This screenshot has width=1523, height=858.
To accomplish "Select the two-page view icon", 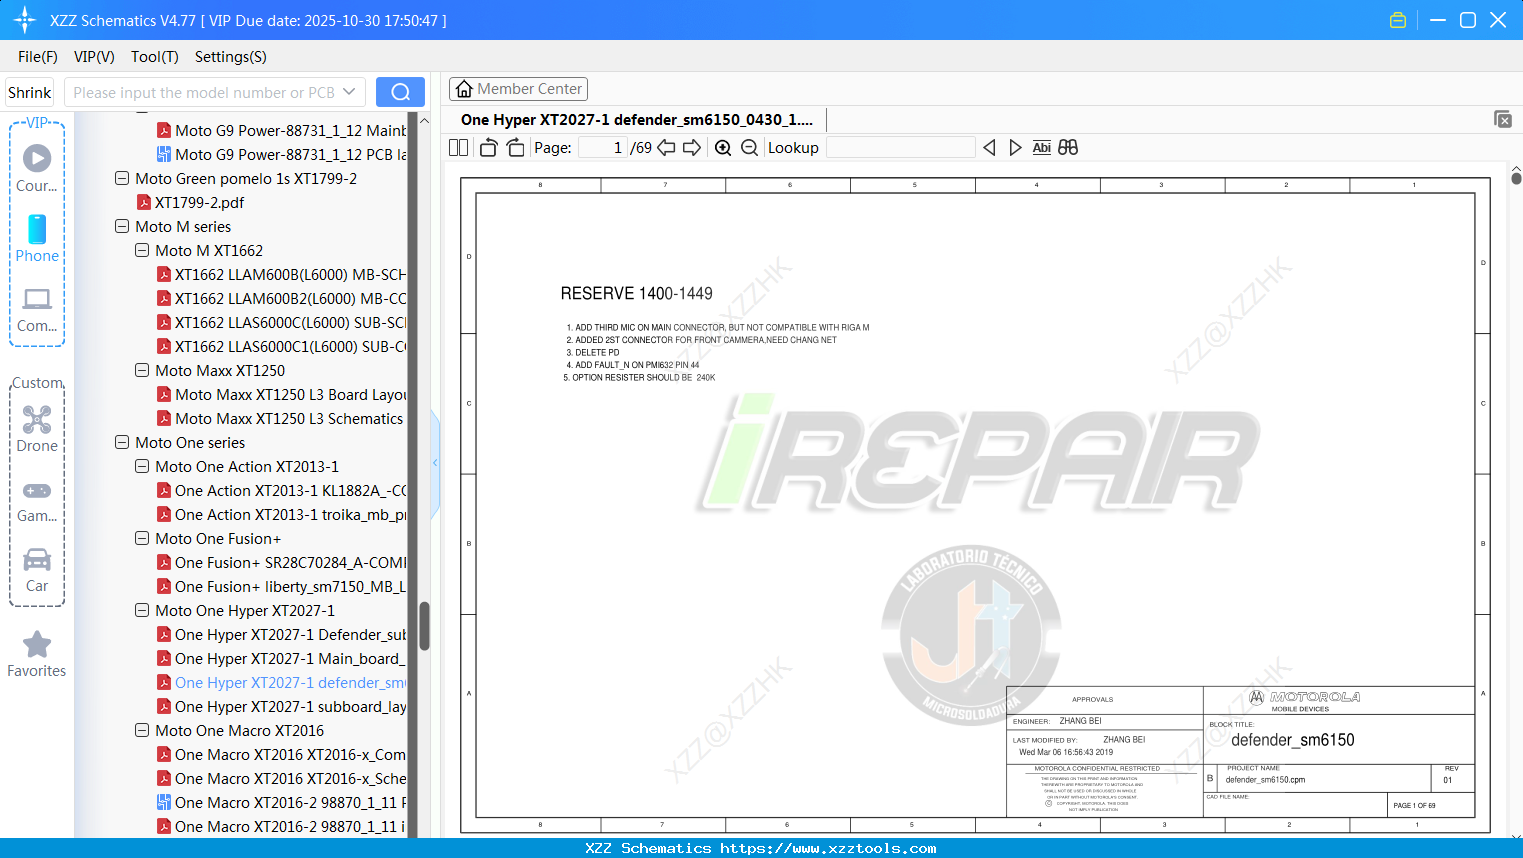I will (457, 147).
